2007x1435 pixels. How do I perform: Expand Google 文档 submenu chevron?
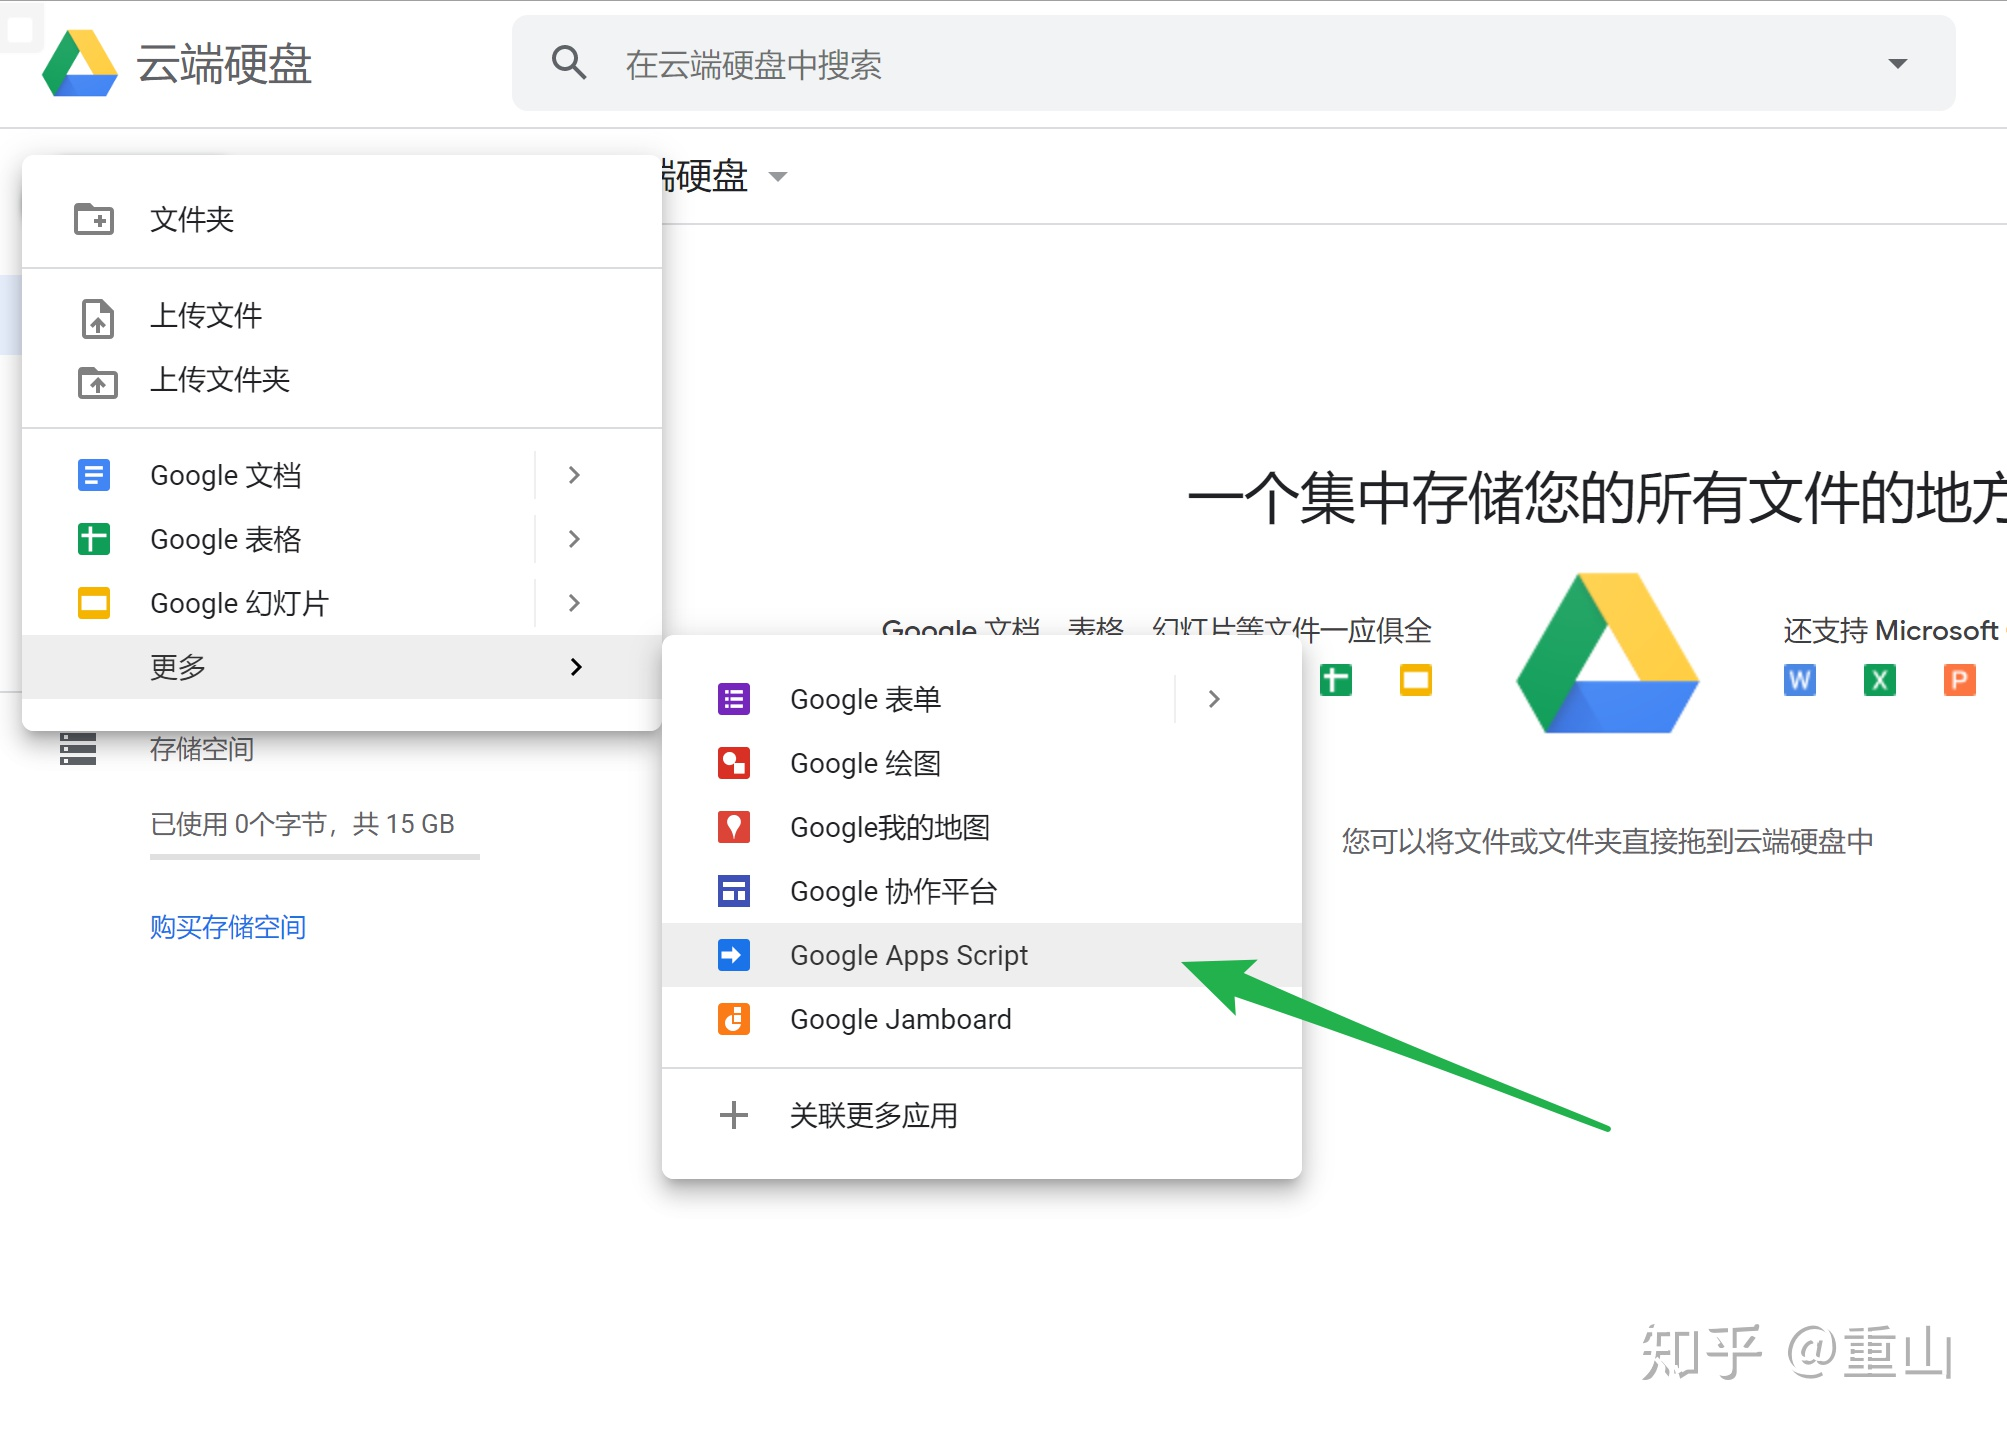pos(574,475)
